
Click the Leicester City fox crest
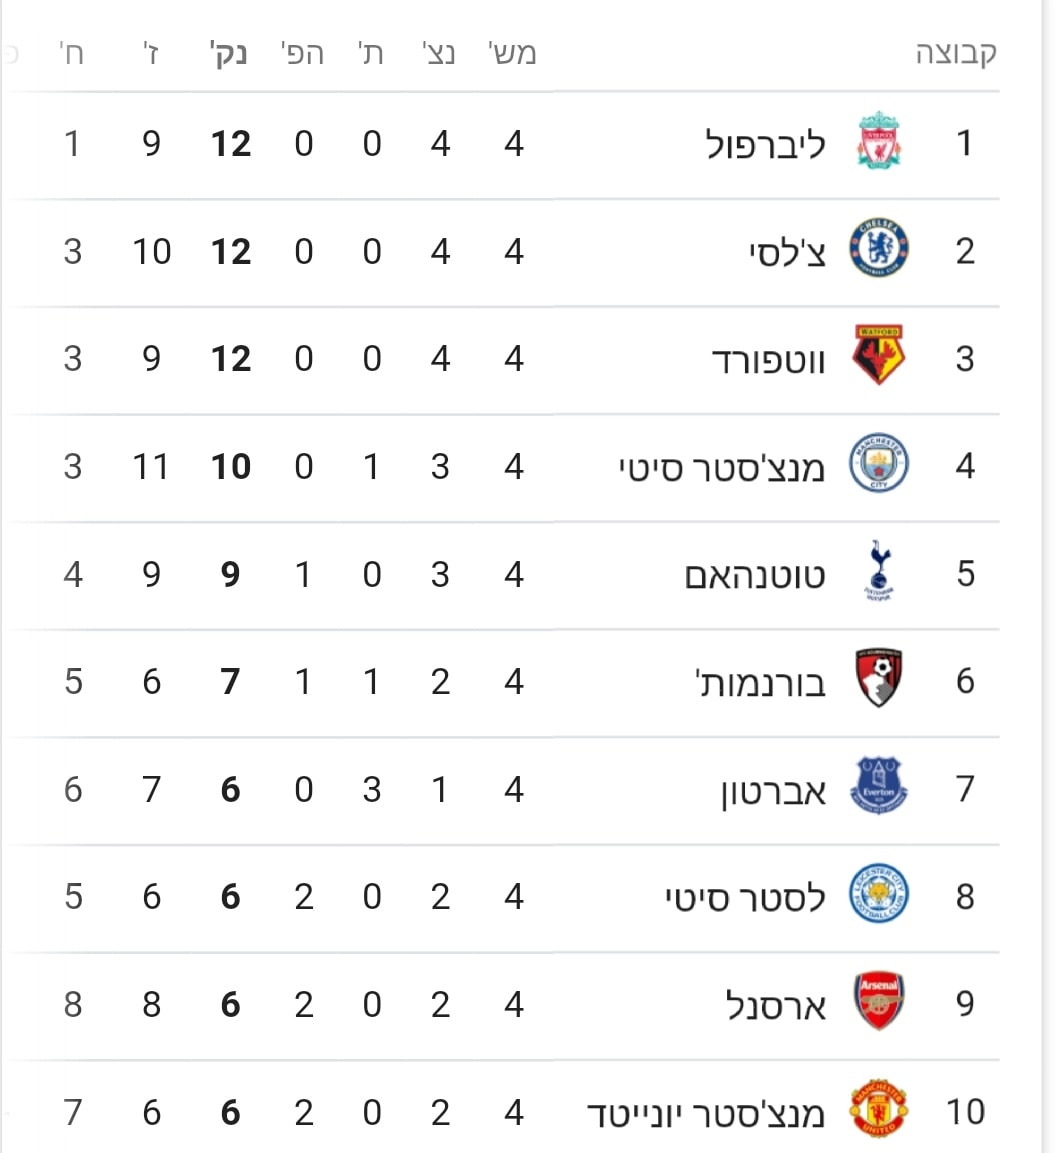(879, 893)
